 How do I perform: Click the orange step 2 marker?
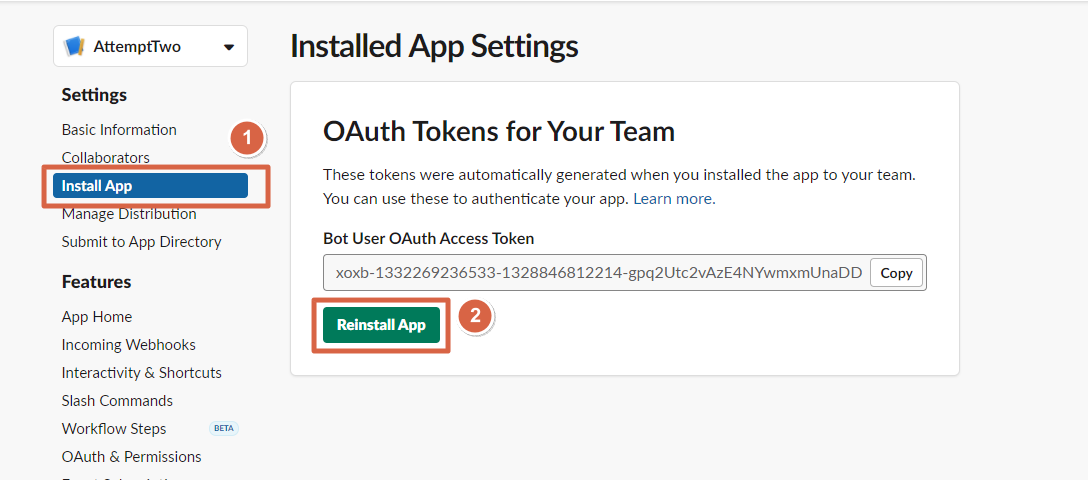pos(476,317)
